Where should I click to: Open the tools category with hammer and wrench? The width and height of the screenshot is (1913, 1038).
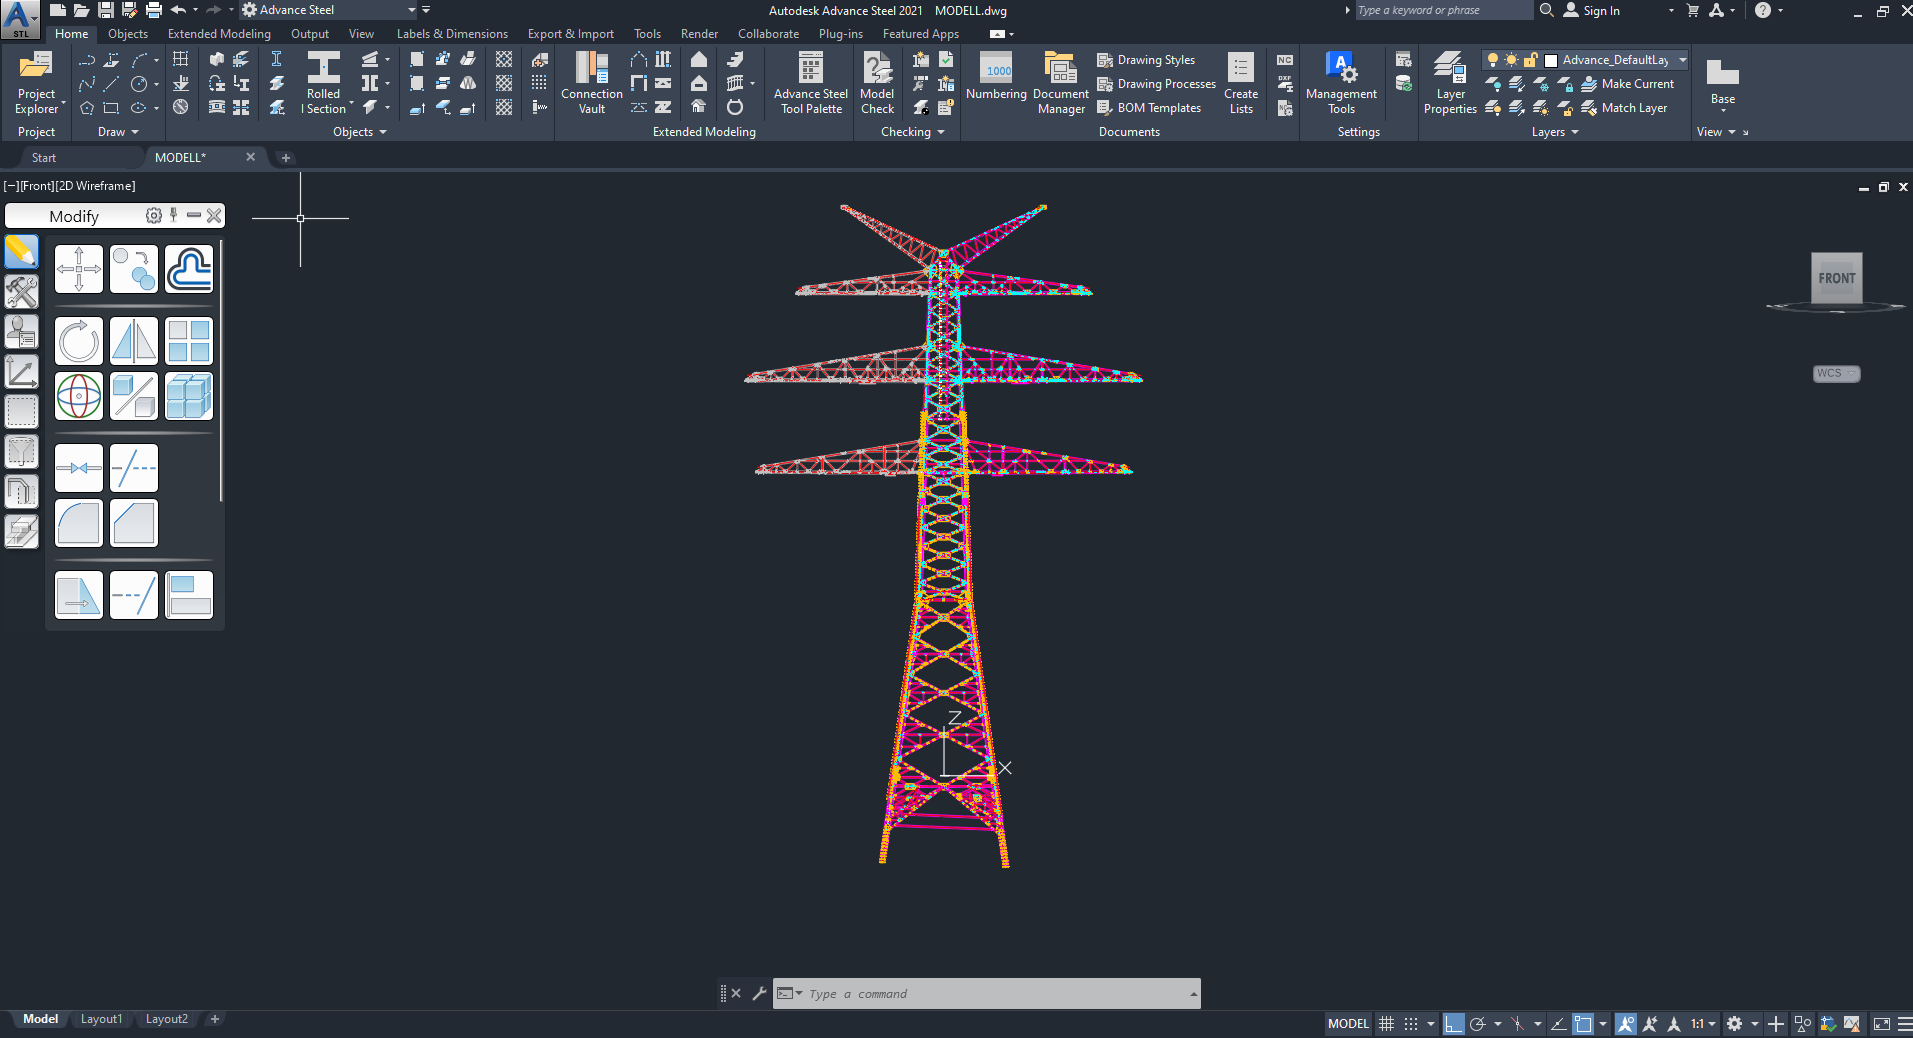(x=21, y=291)
